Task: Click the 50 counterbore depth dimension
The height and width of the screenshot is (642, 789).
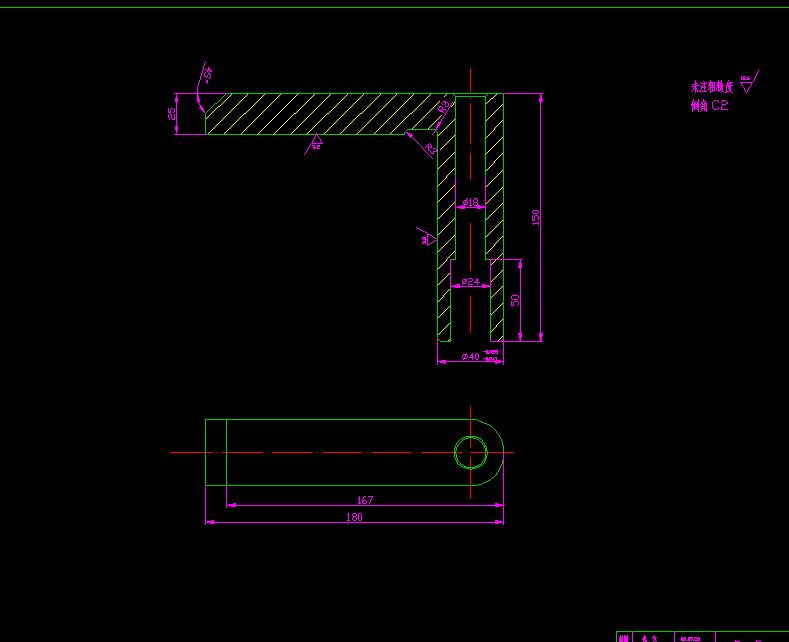Action: (515, 300)
